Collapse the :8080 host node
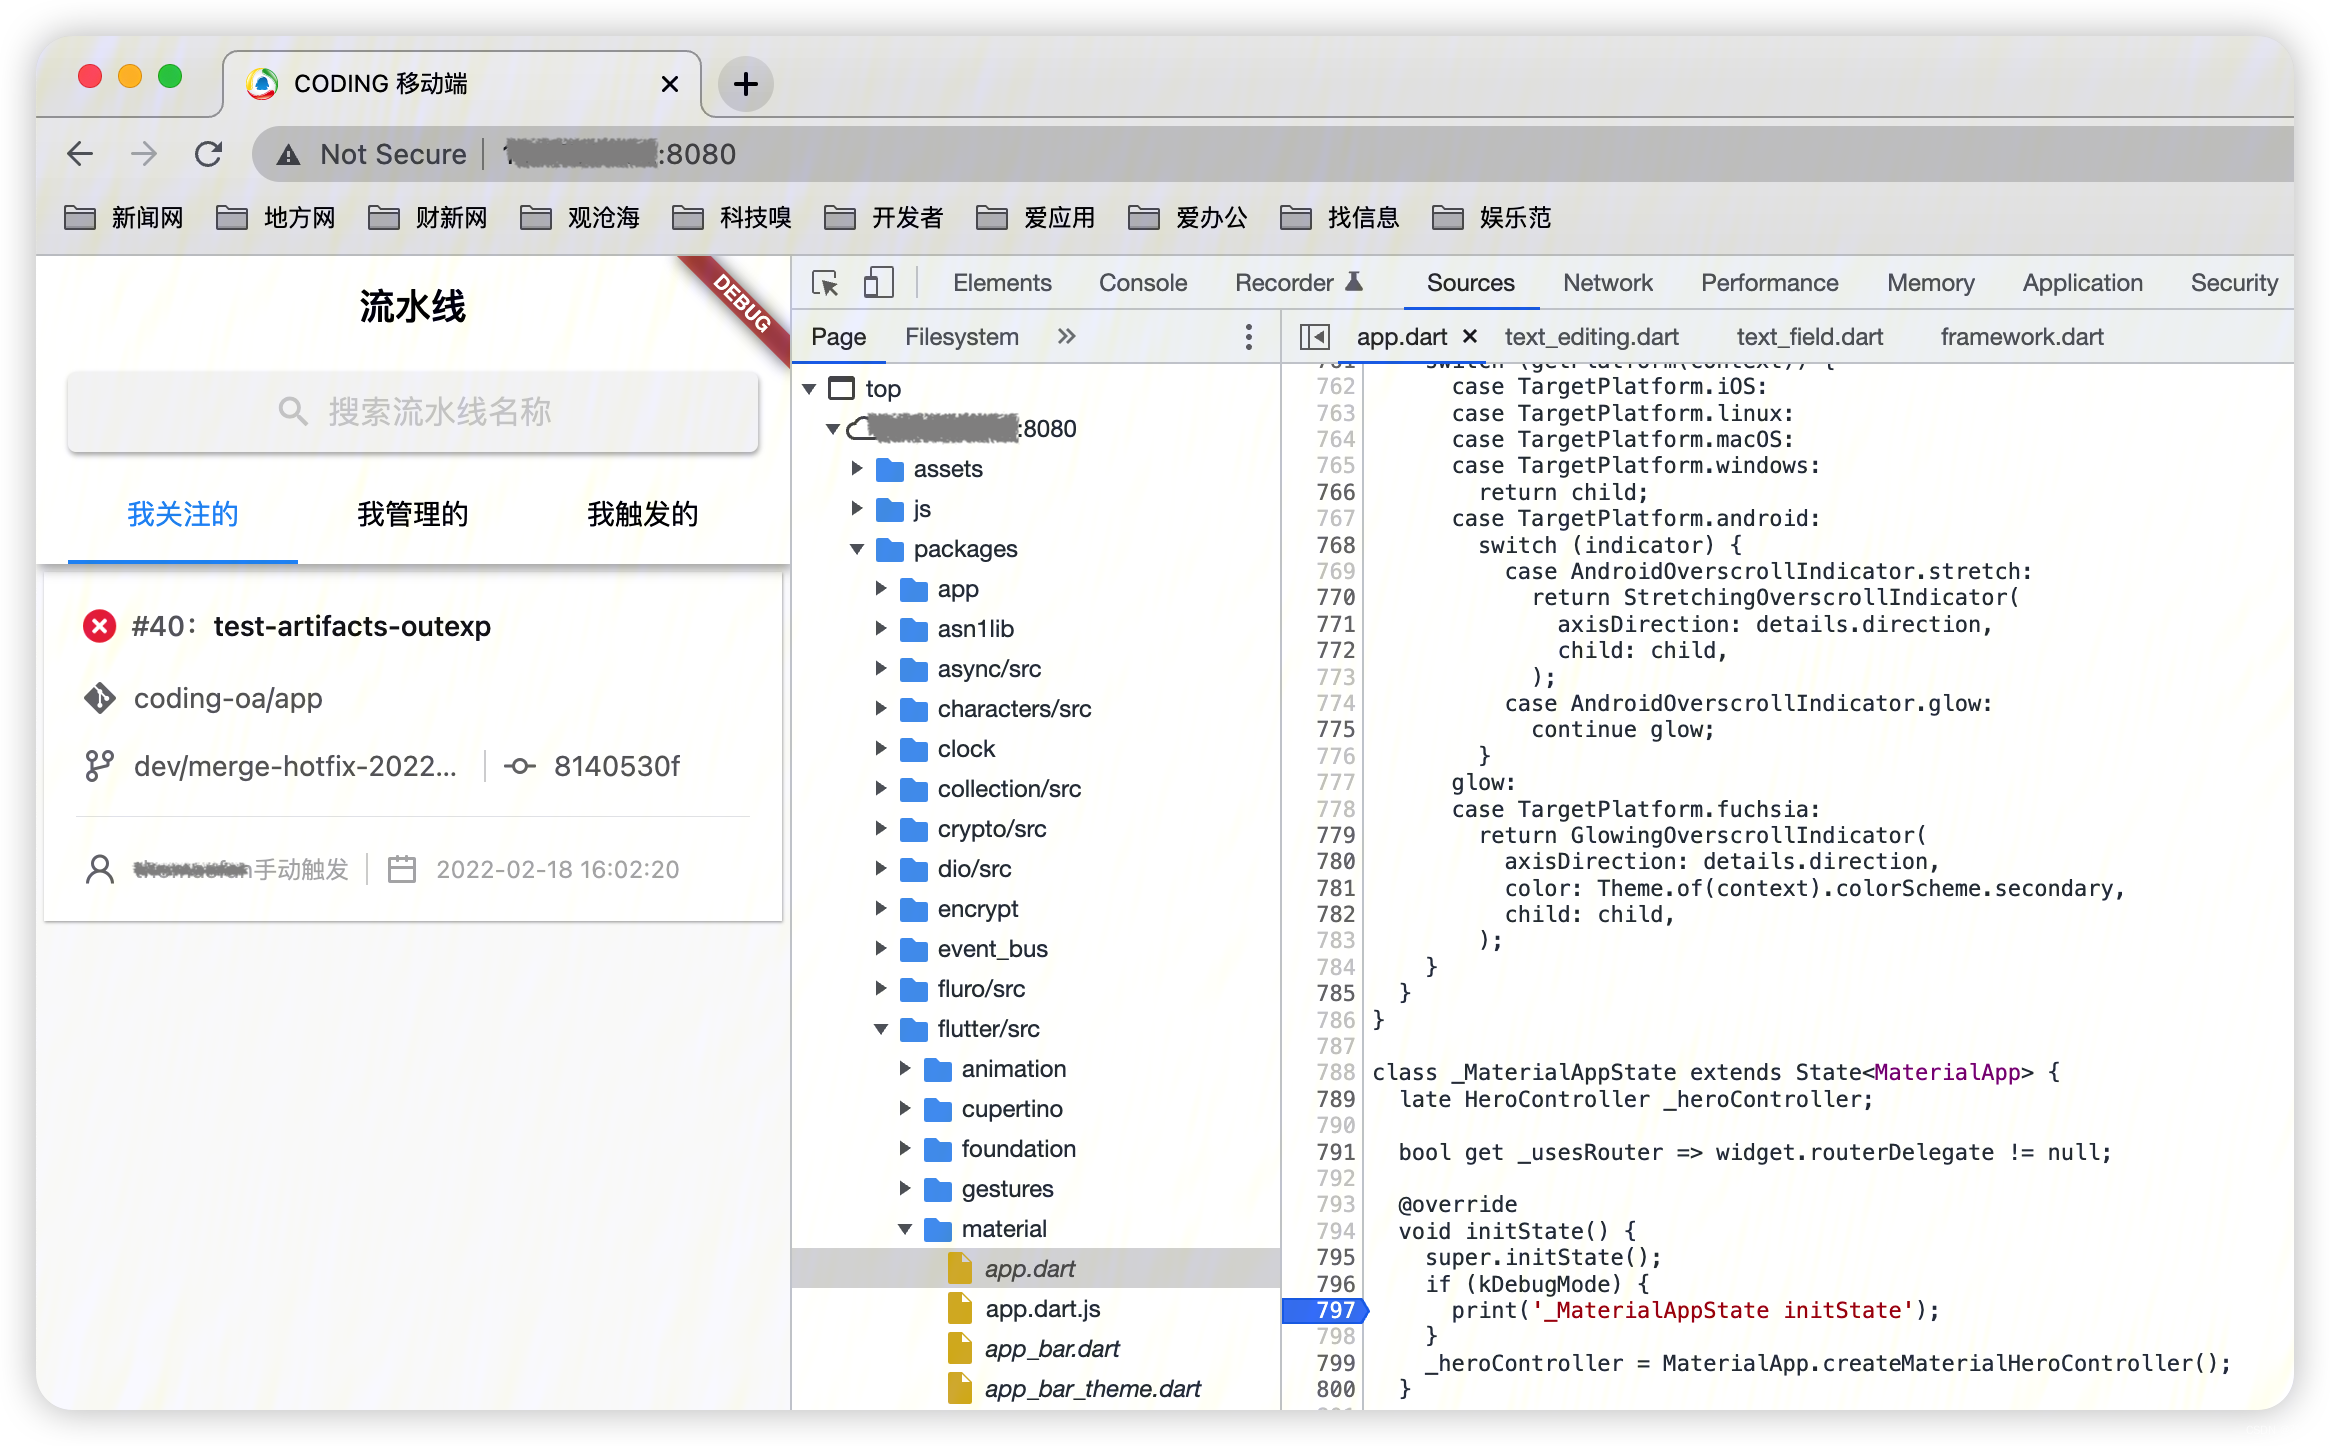This screenshot has width=2330, height=1446. point(833,428)
